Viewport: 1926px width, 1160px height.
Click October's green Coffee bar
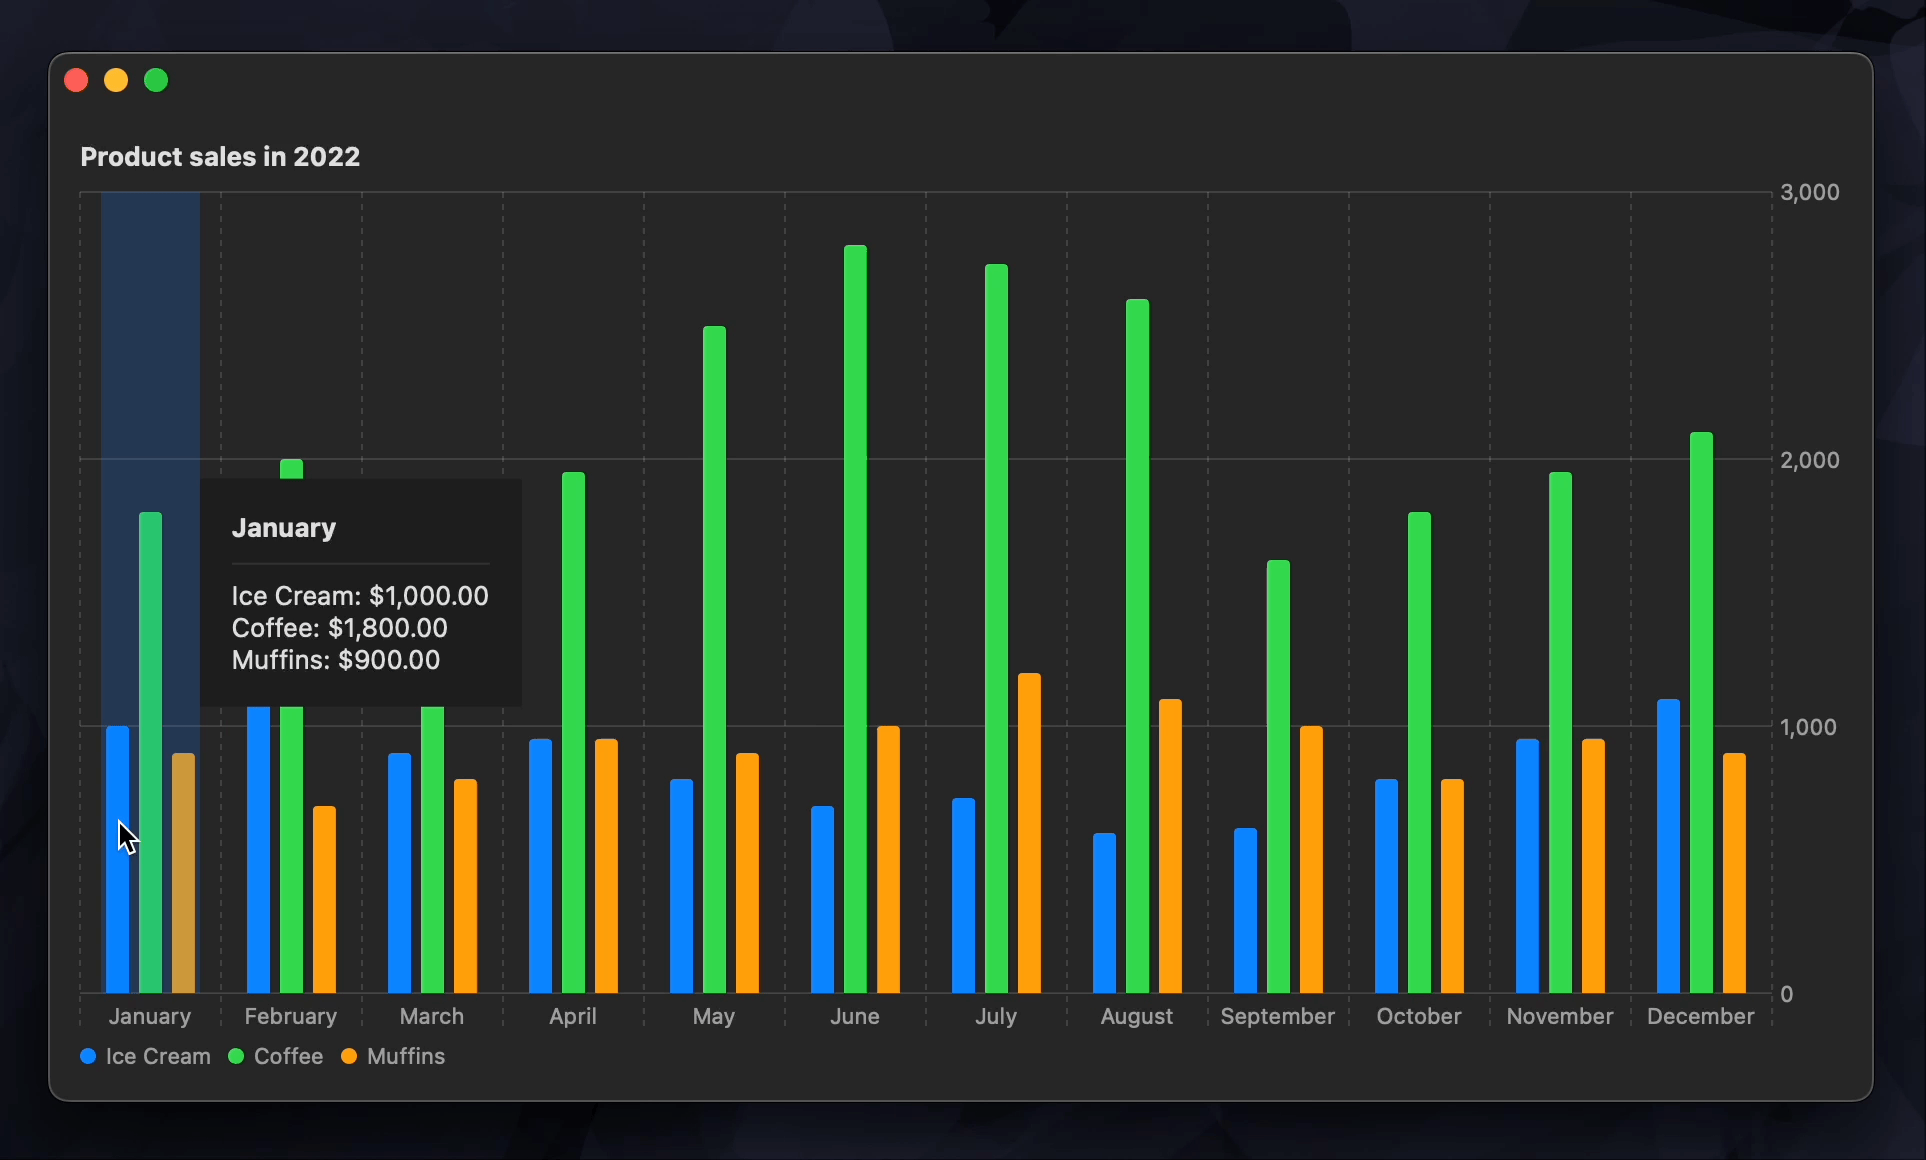[x=1420, y=752]
